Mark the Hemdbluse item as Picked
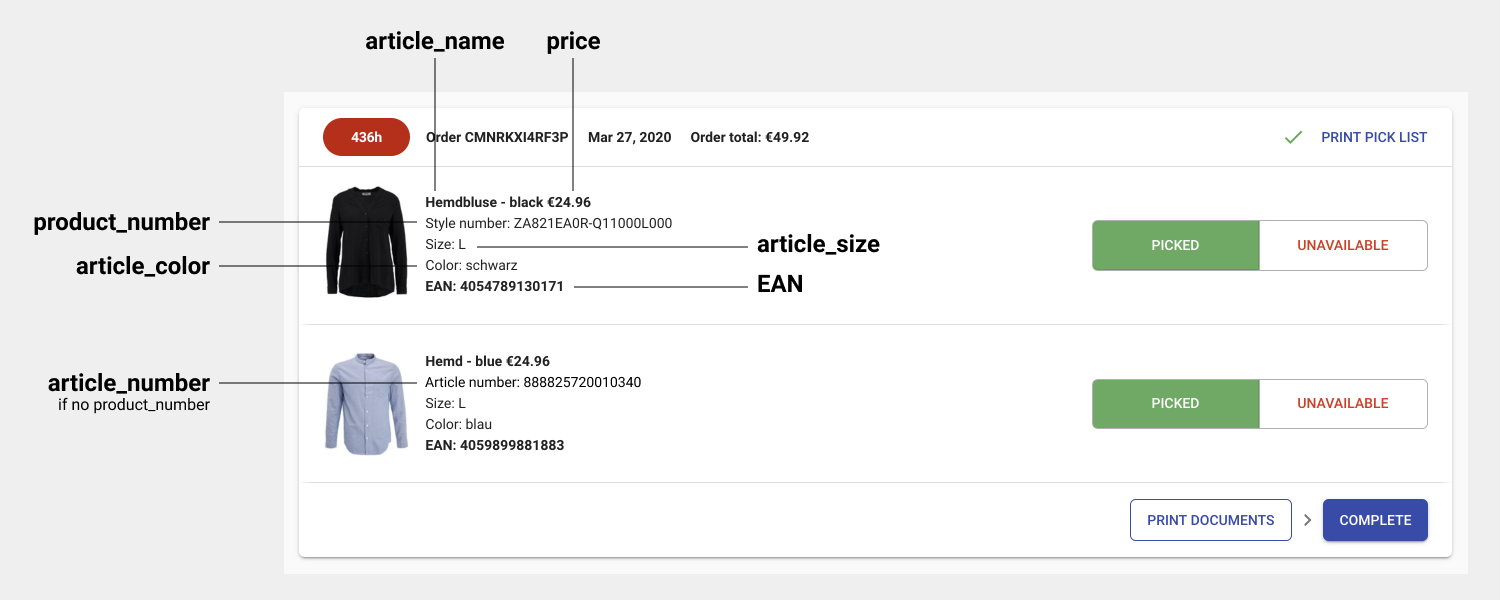Screen dimensions: 1500x600 tap(1175, 245)
